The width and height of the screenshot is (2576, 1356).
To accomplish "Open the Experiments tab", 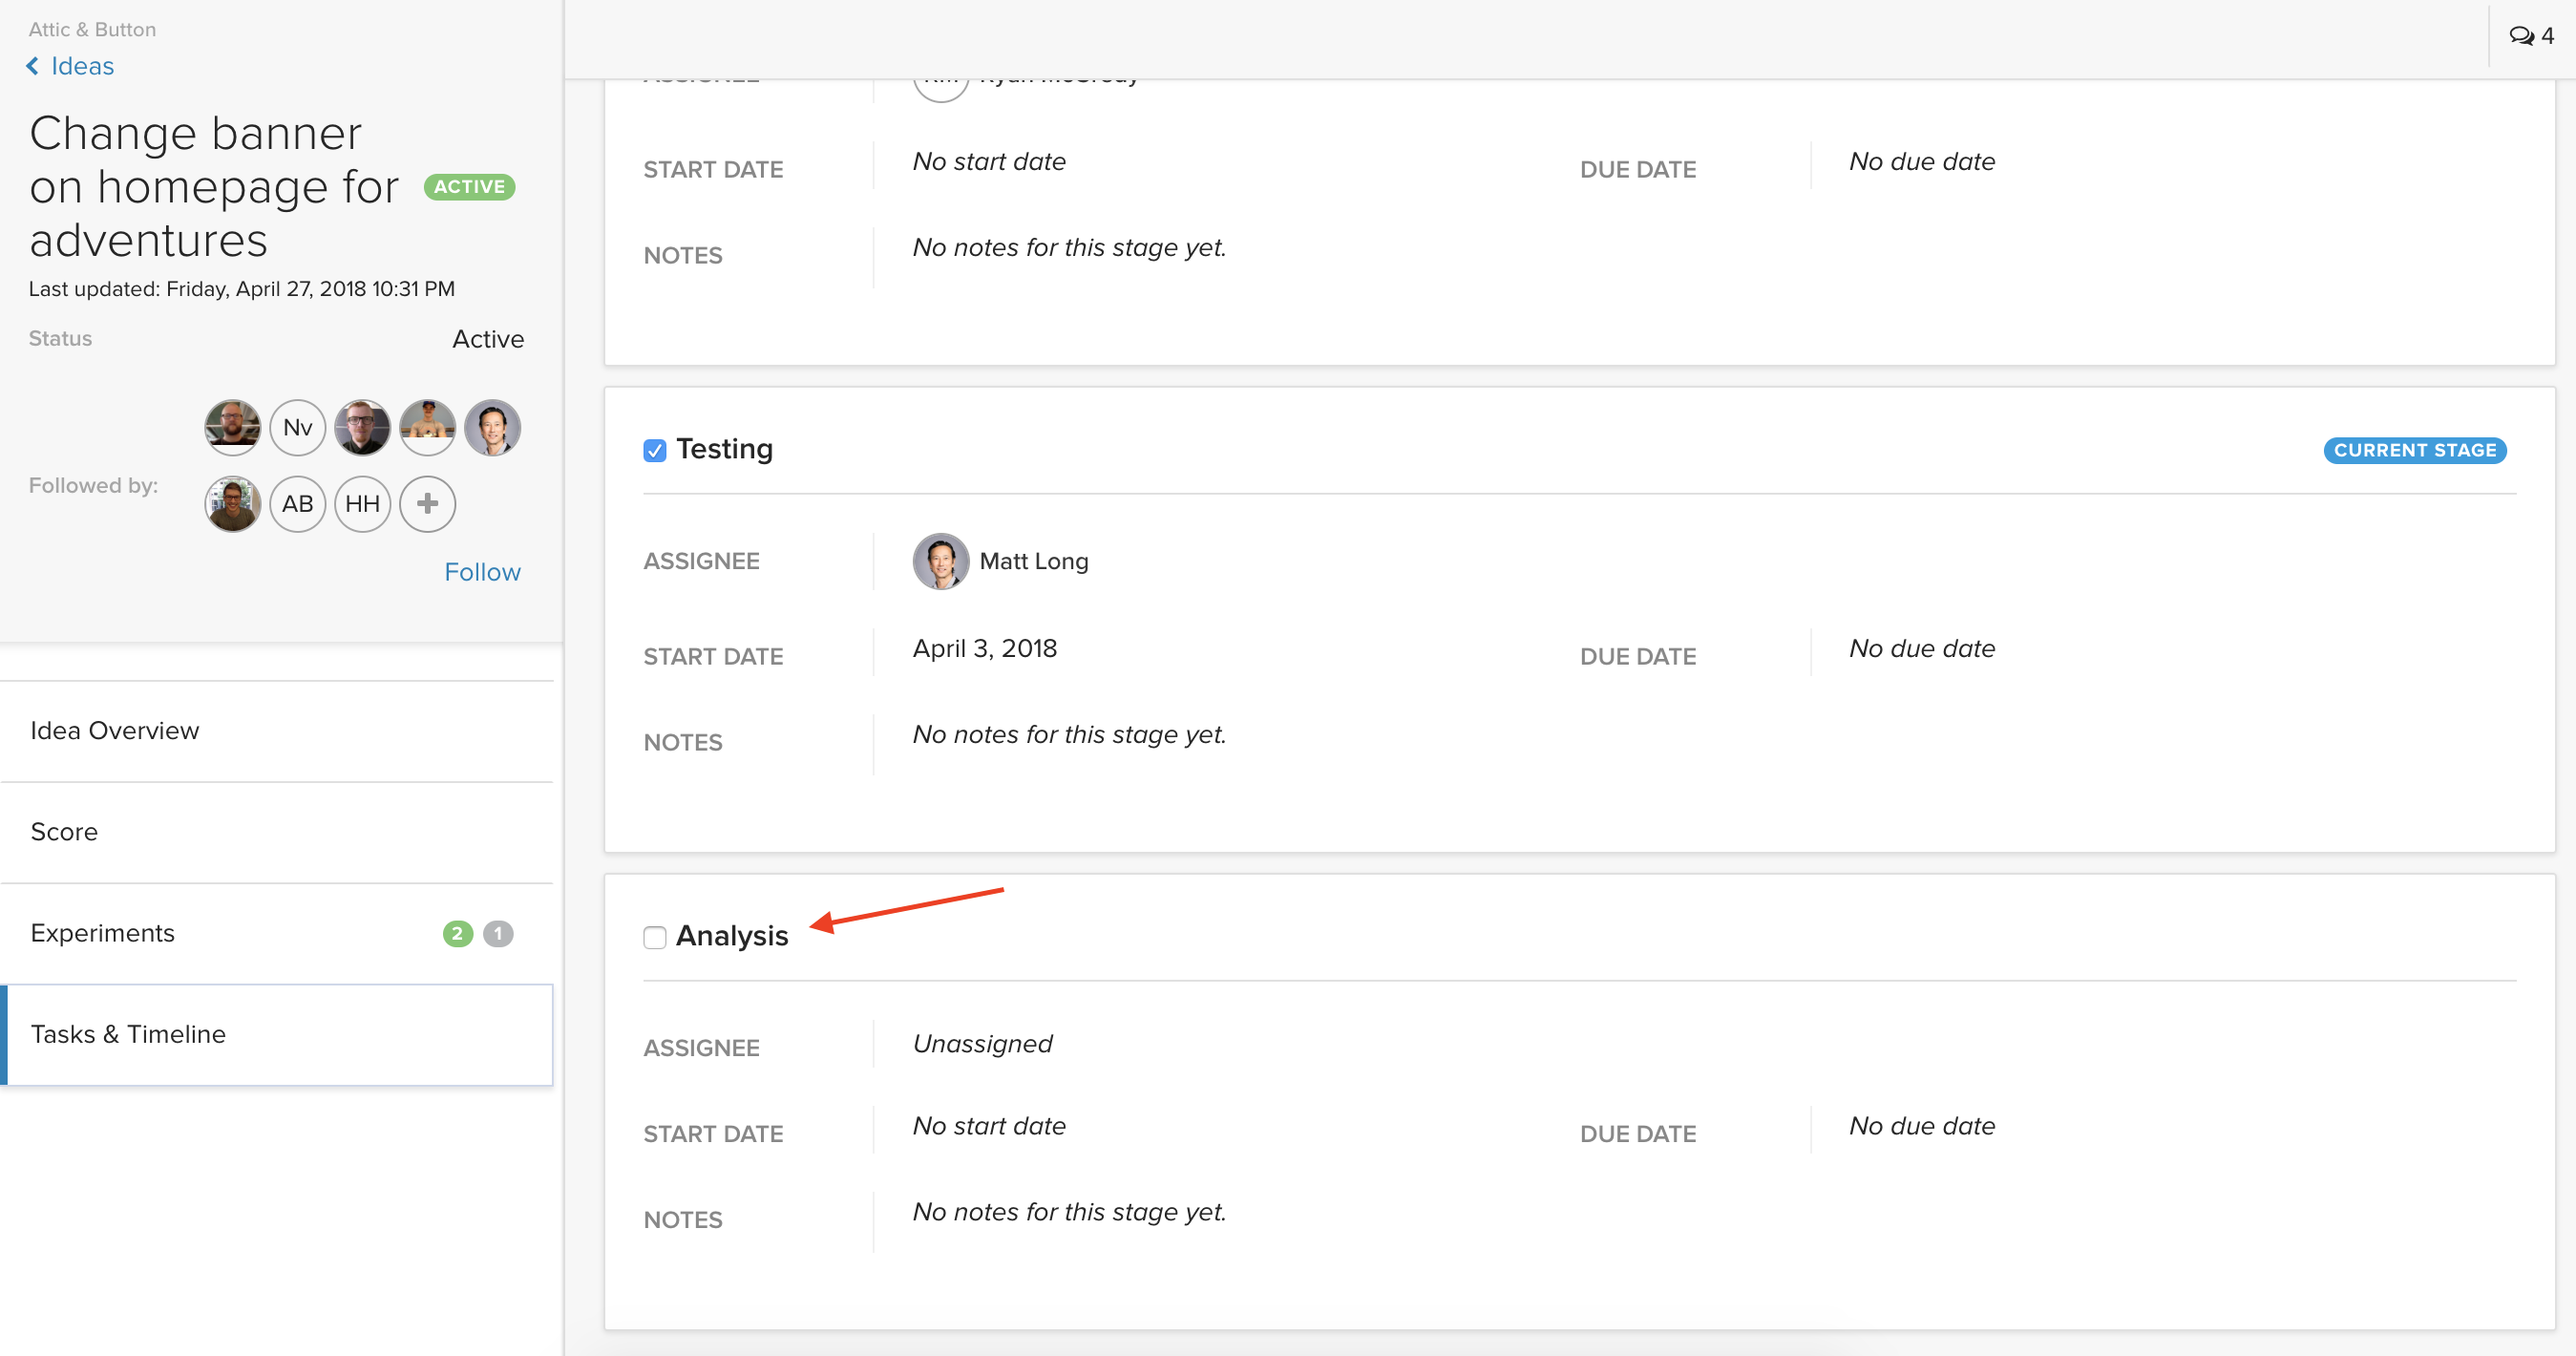I will pos(103,933).
